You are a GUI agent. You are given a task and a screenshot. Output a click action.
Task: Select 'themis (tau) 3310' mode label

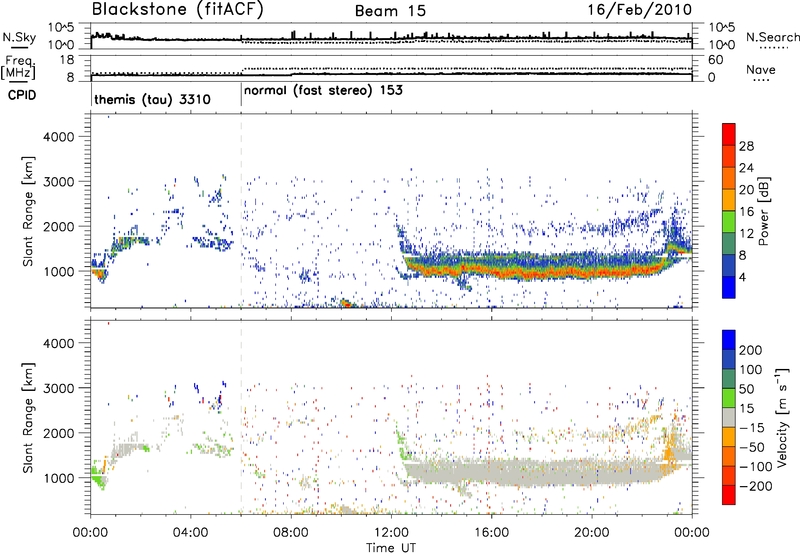153,99
